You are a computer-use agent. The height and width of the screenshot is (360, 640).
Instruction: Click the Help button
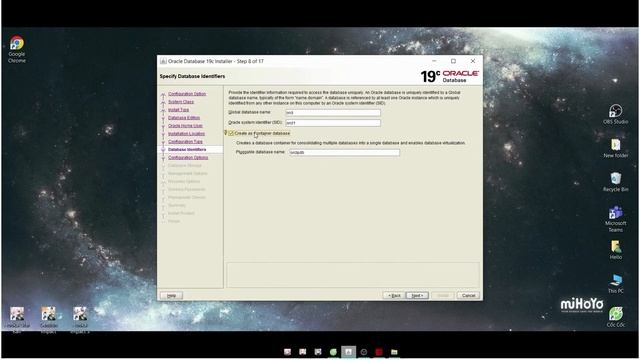(x=171, y=296)
